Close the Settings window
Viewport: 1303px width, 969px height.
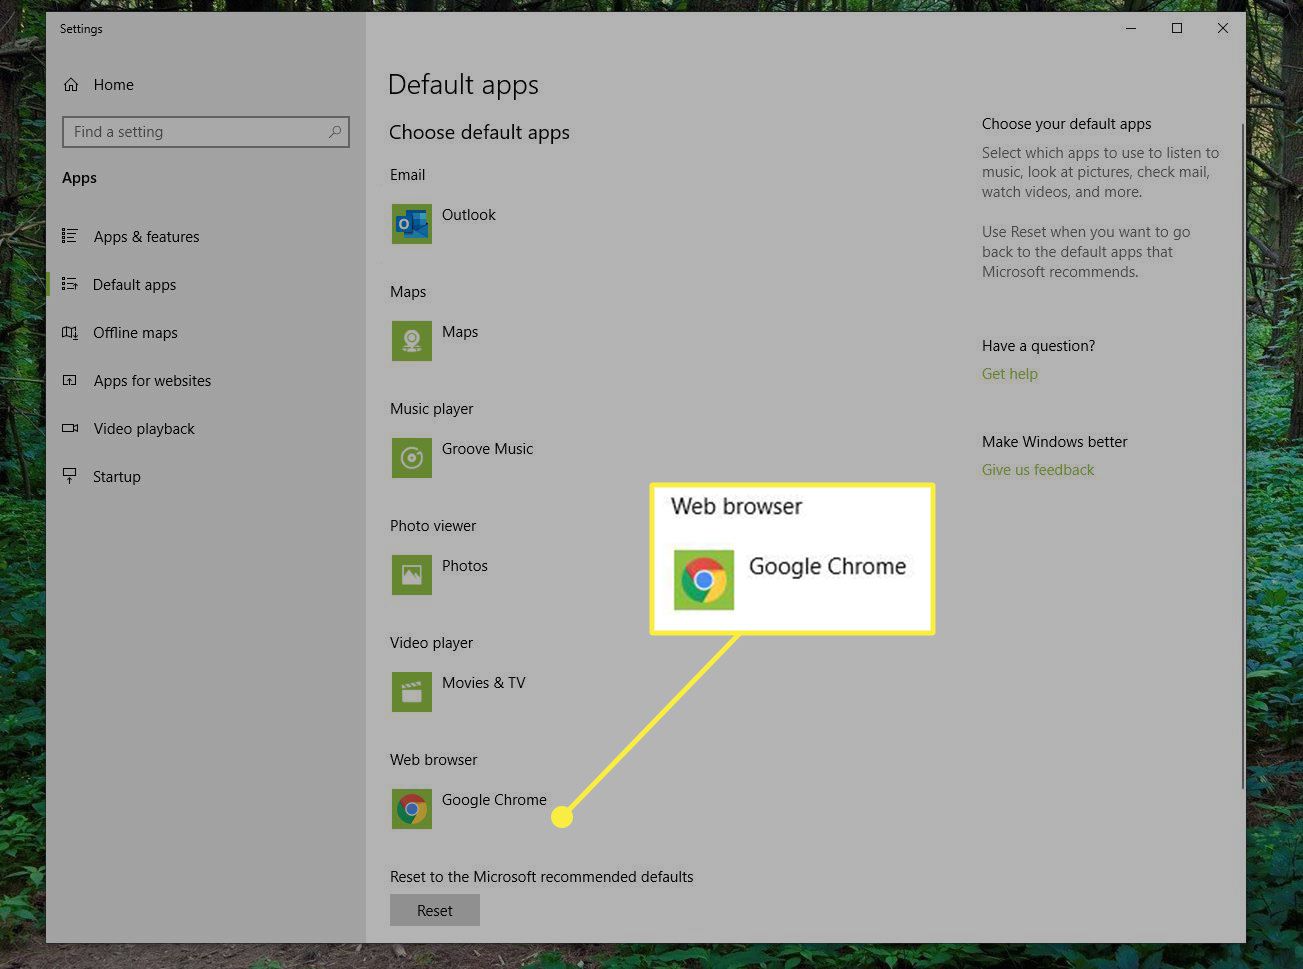(1223, 28)
